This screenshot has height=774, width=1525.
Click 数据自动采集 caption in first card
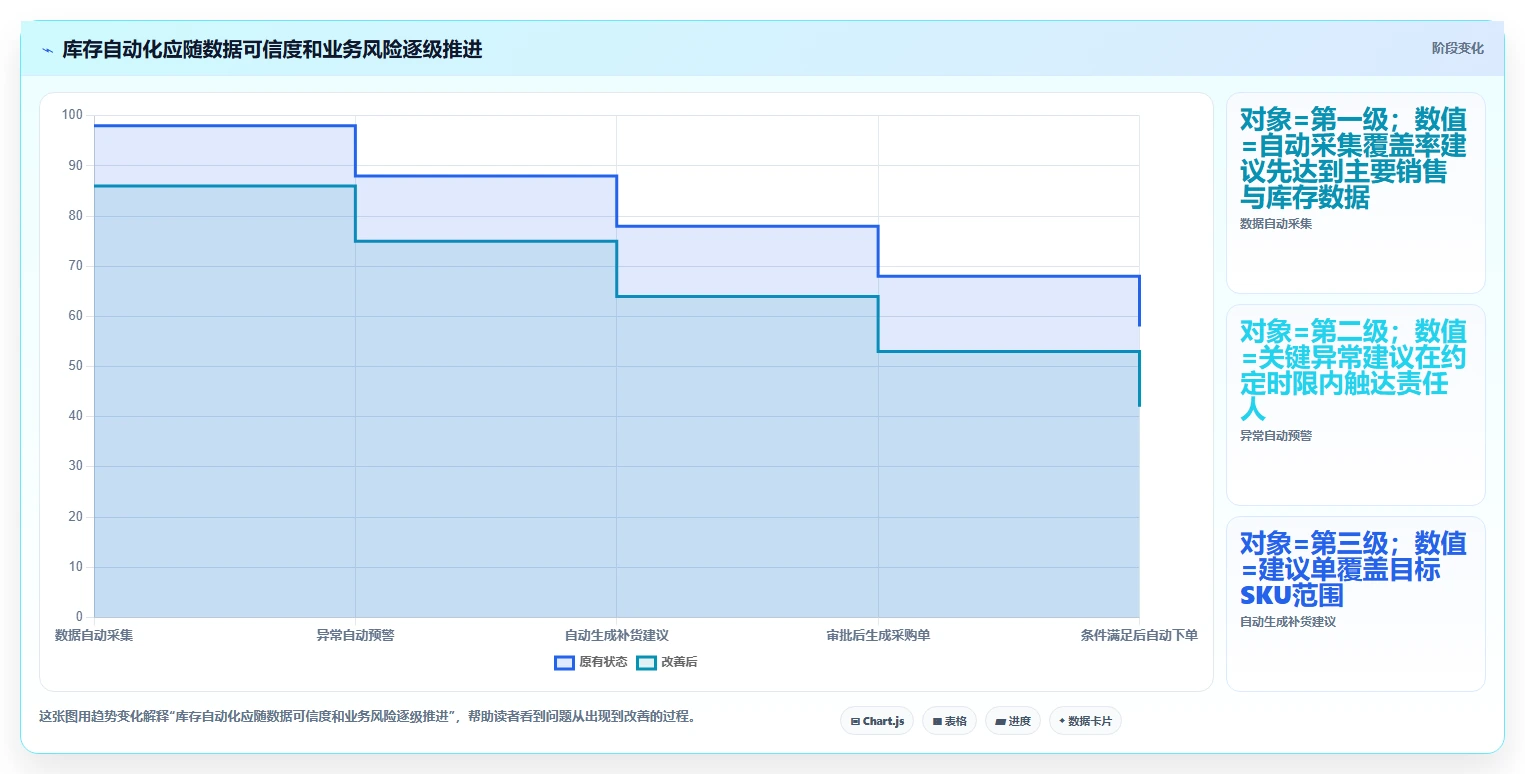pyautogui.click(x=1276, y=224)
